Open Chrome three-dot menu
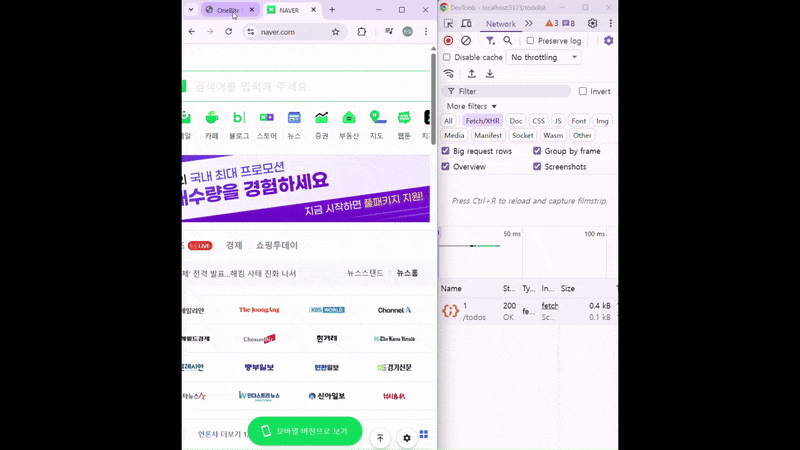This screenshot has width=800, height=450. (x=426, y=32)
